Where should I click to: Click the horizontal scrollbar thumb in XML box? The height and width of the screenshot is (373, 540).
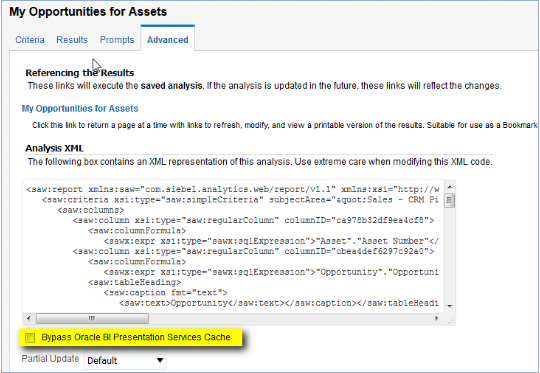click(92, 318)
